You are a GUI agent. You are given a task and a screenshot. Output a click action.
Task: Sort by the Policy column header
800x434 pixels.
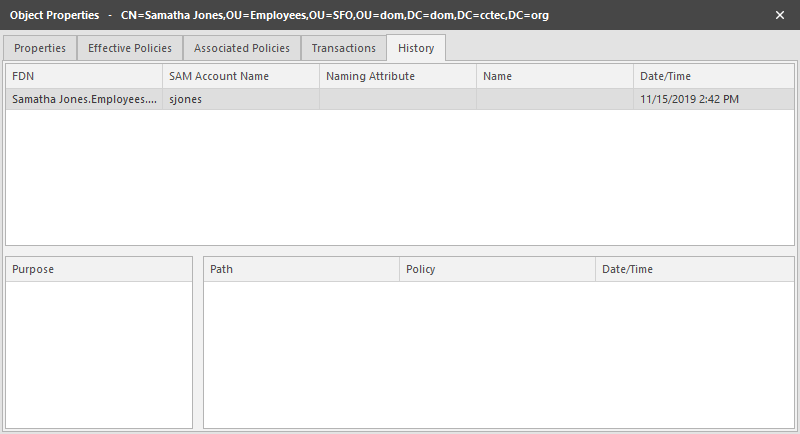coord(496,269)
